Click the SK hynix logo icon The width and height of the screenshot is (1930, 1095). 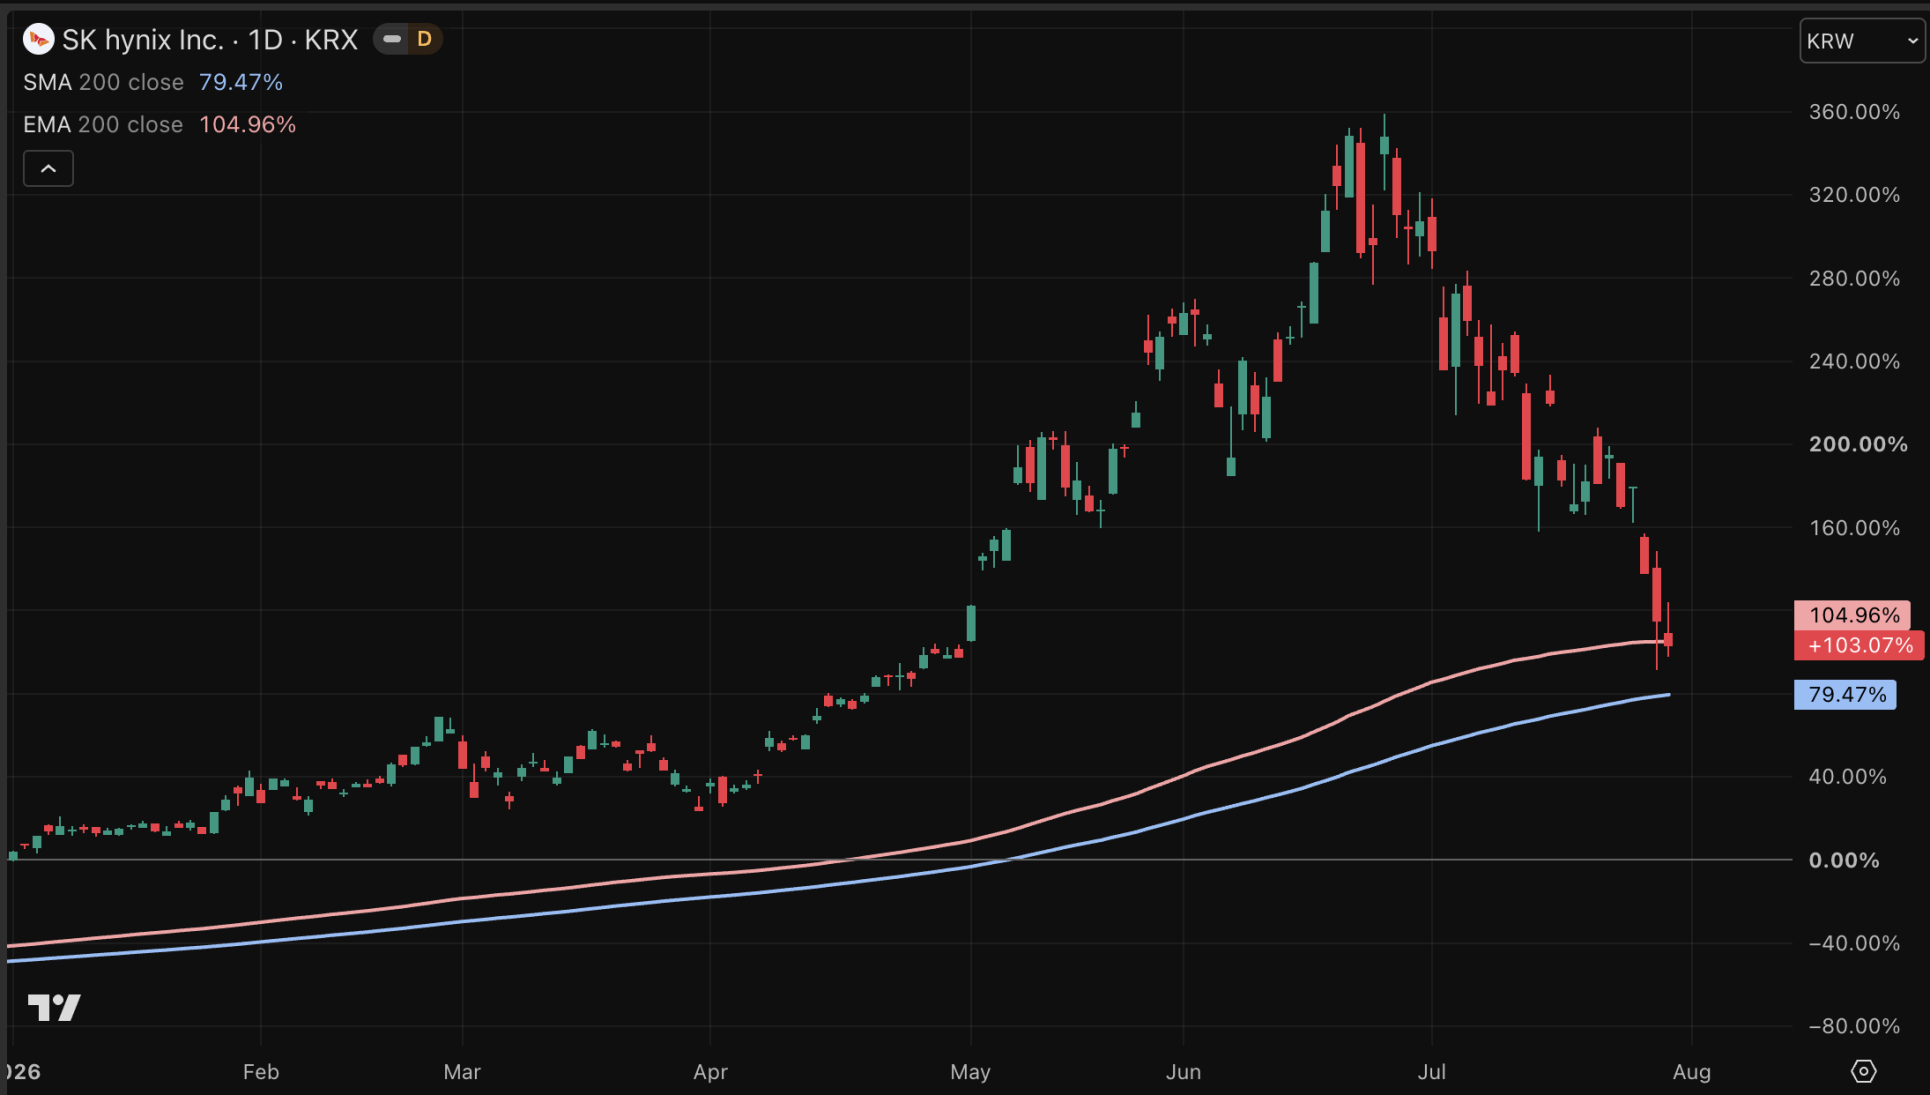[38, 39]
